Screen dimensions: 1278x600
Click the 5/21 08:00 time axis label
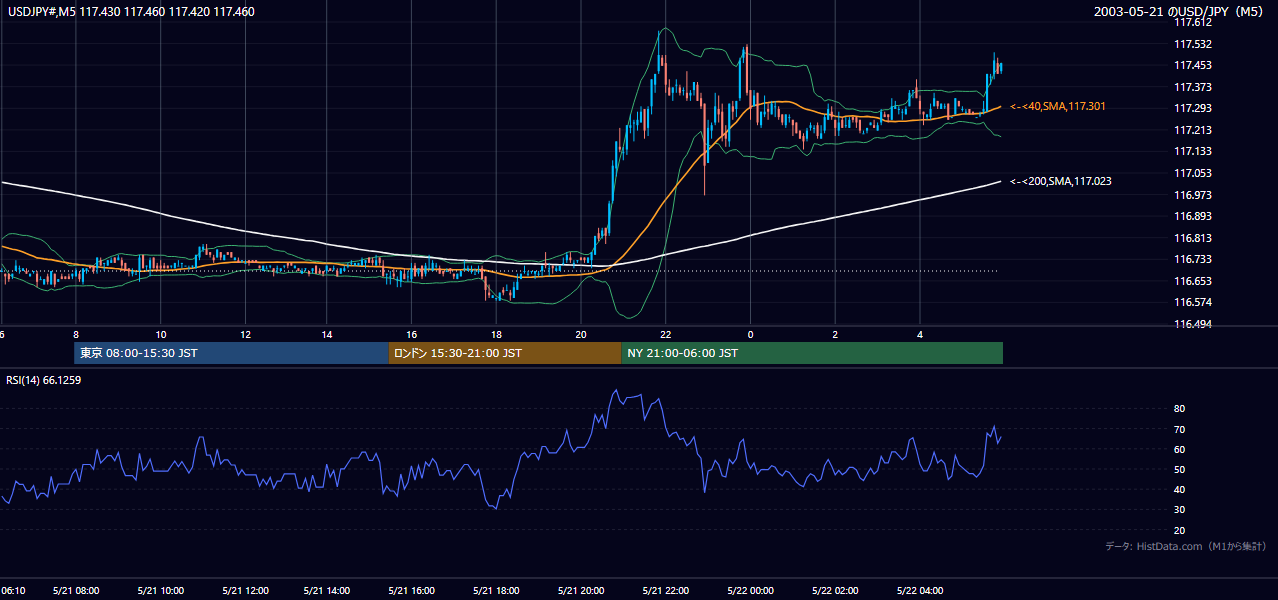pos(76,591)
